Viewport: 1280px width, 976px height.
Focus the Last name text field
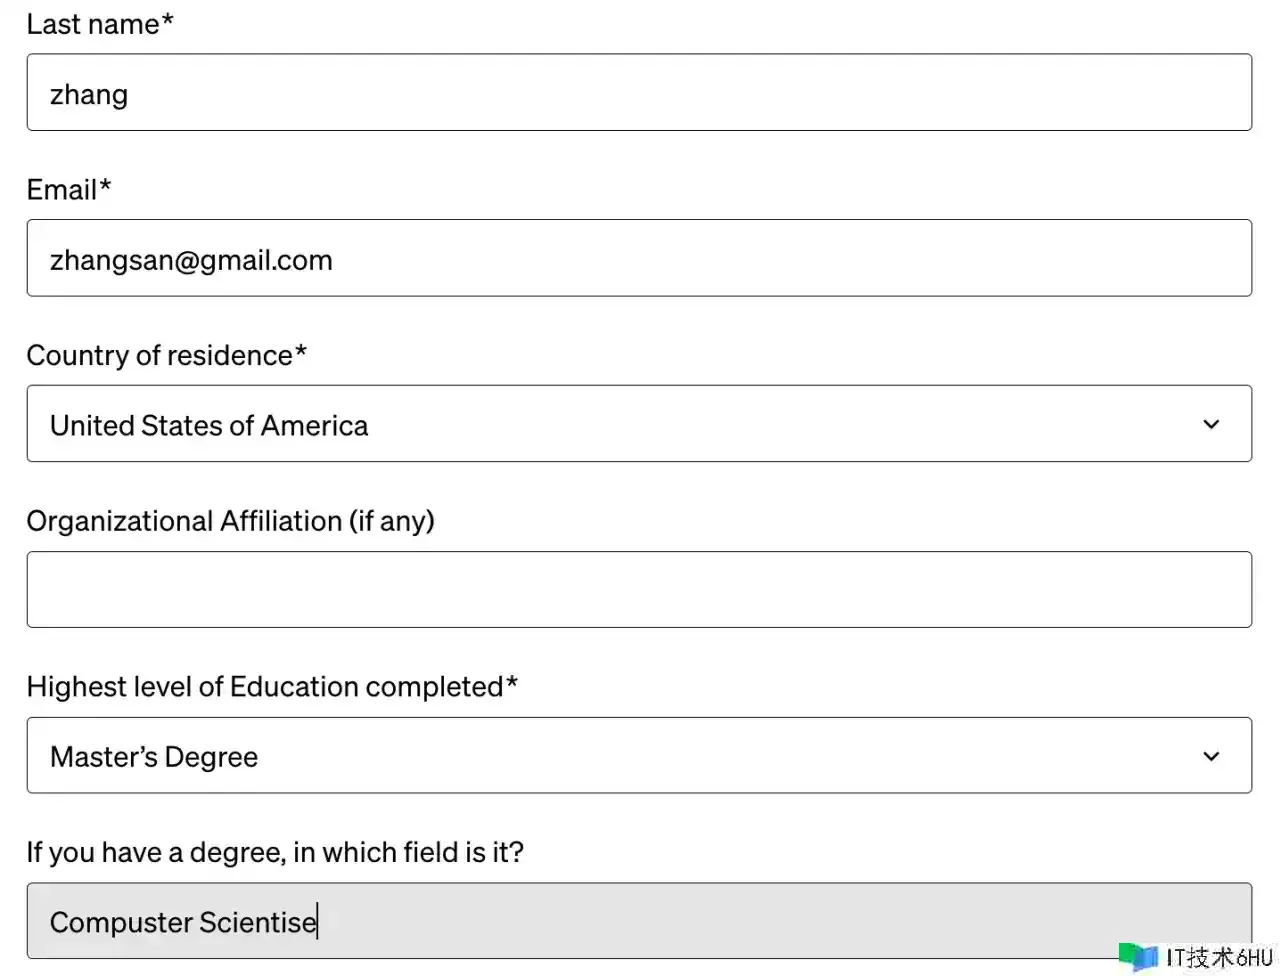pyautogui.click(x=638, y=93)
